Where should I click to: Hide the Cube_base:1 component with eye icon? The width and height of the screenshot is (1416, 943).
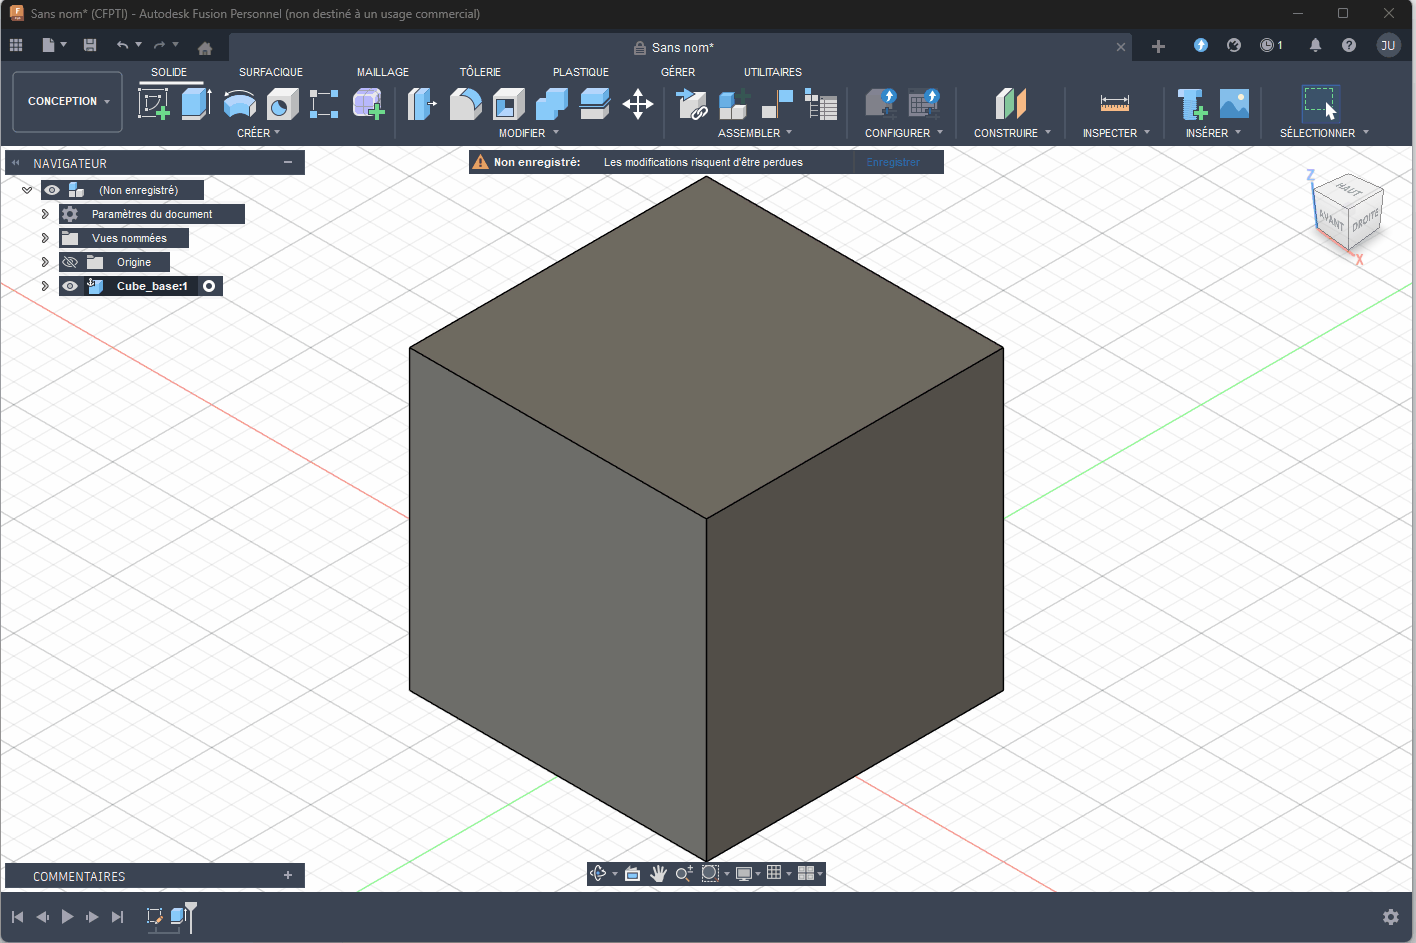pos(70,286)
